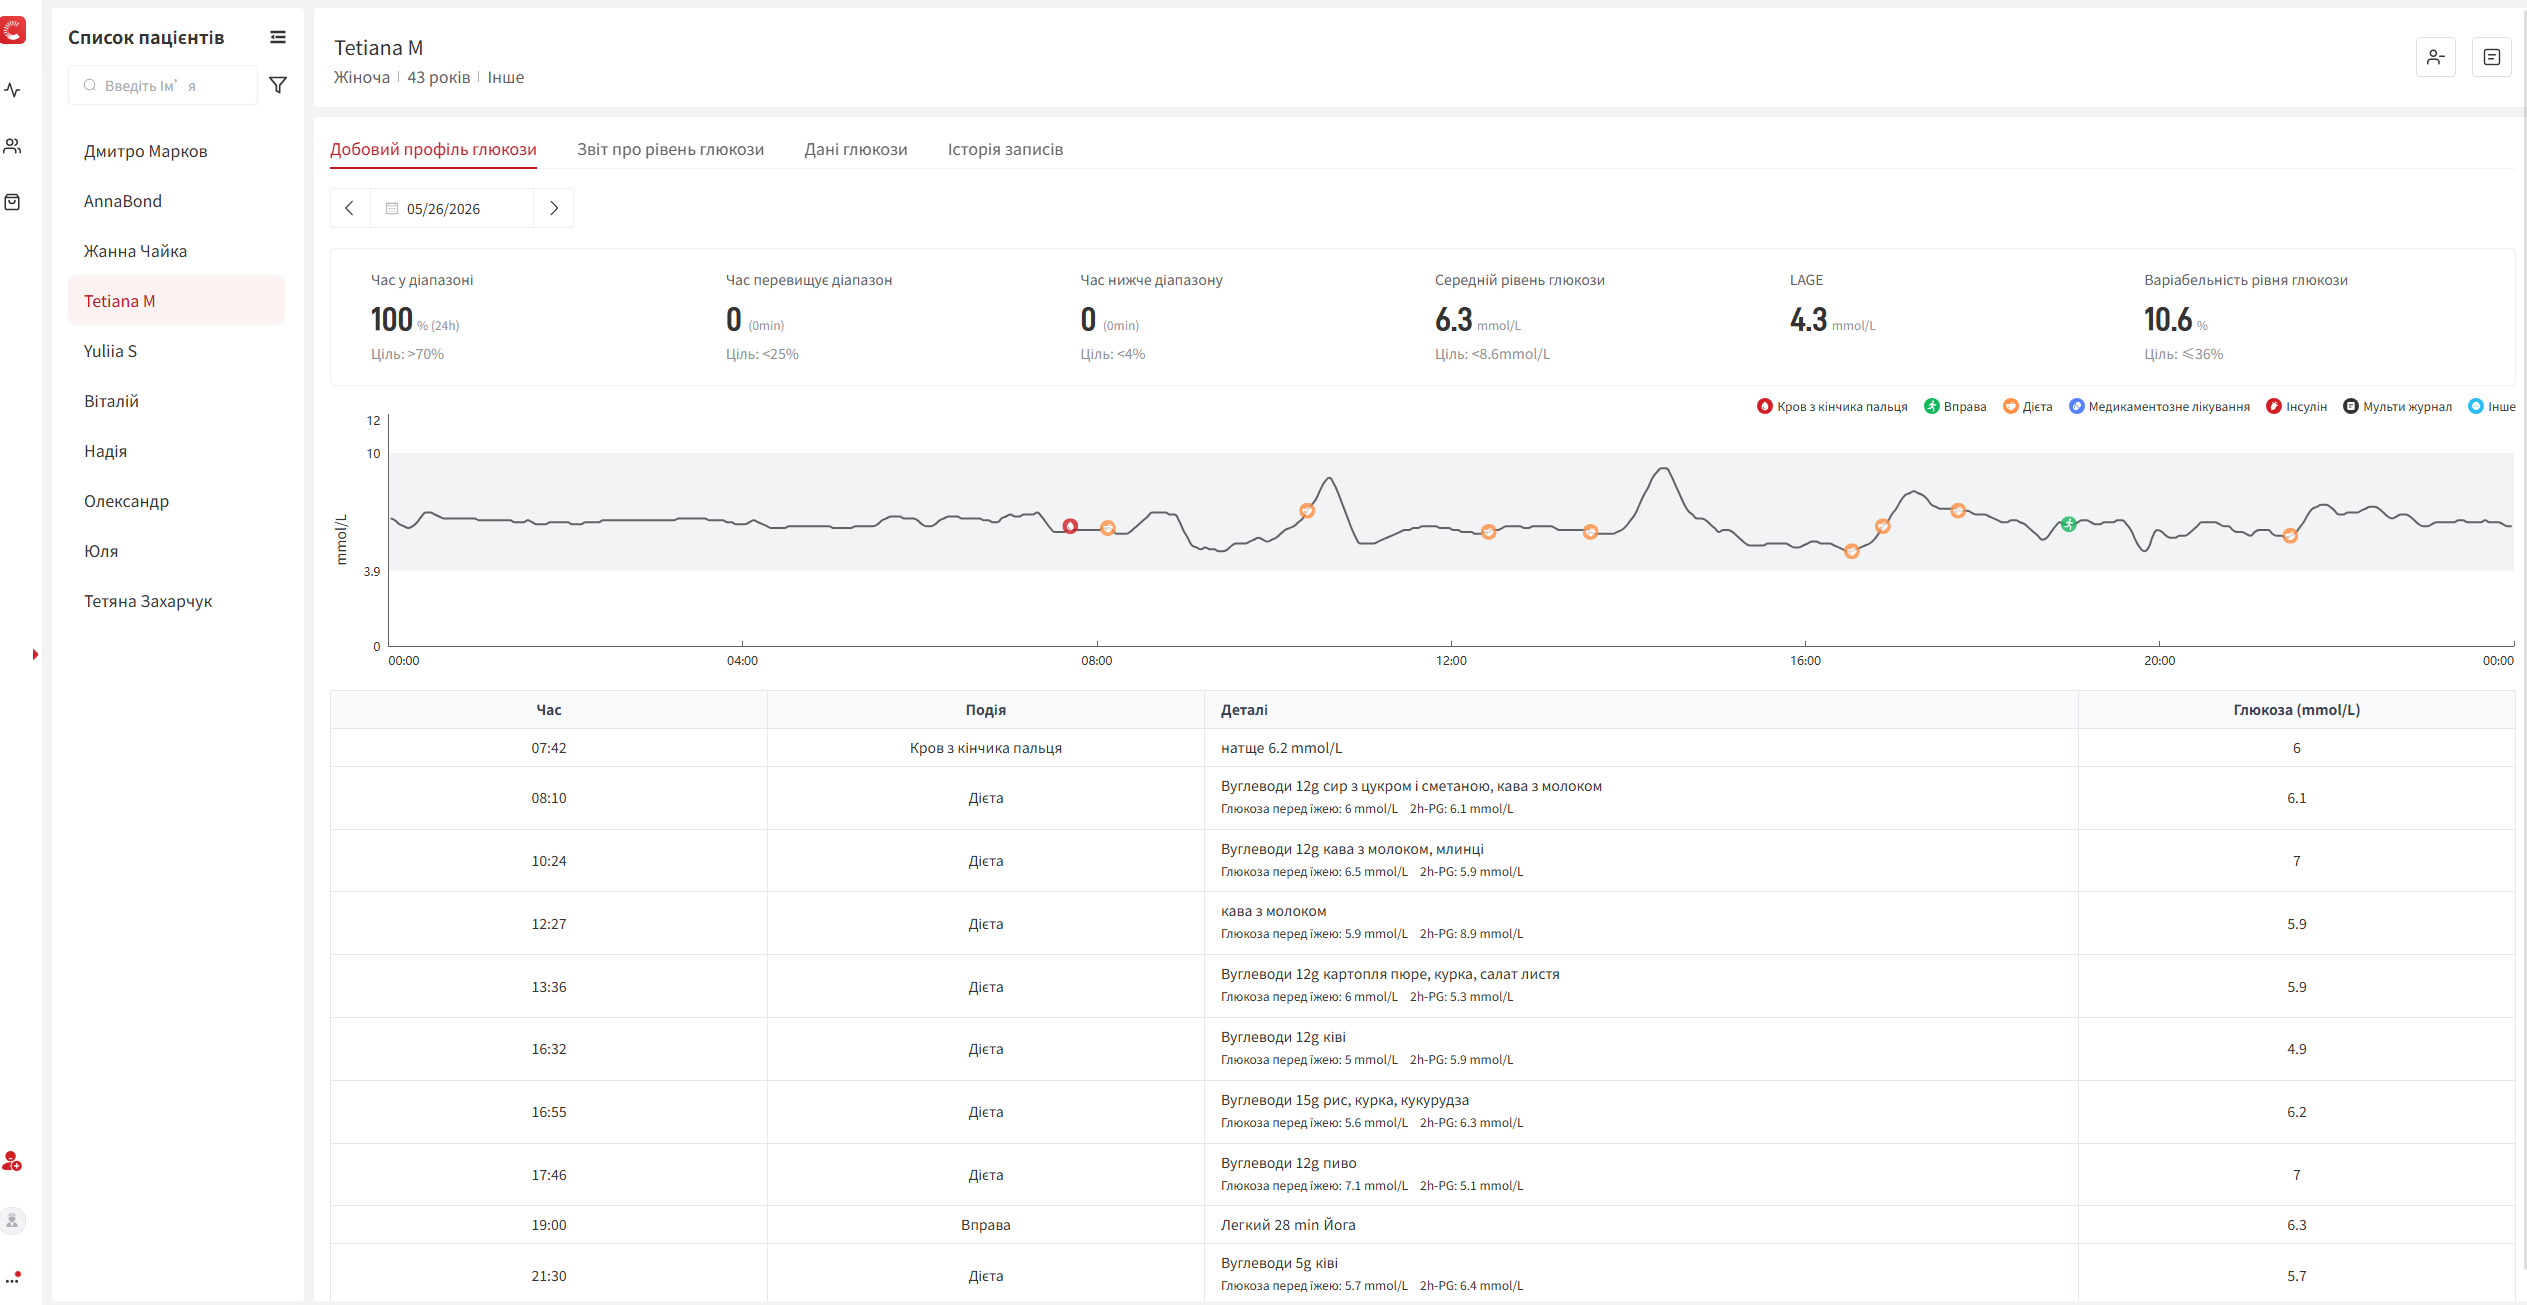Click the remove patient icon button

[2435, 57]
